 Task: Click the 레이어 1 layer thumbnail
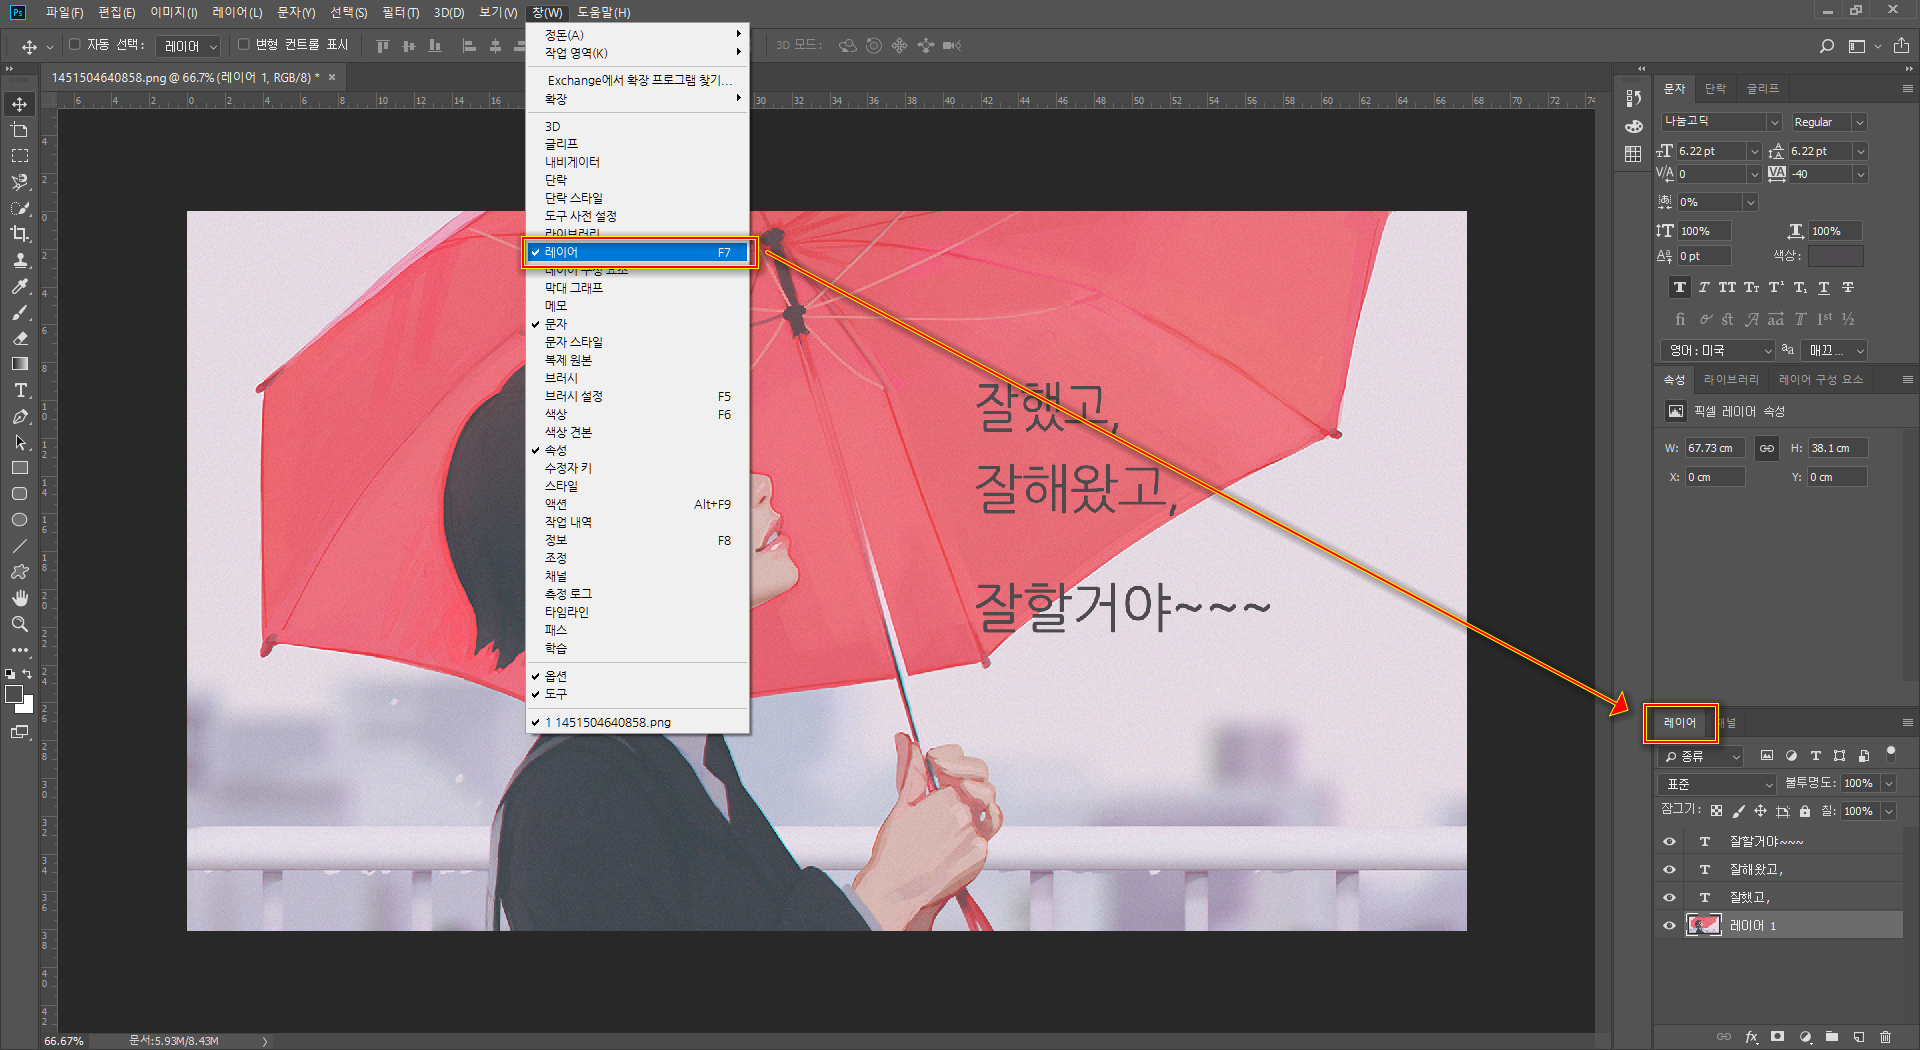1704,926
